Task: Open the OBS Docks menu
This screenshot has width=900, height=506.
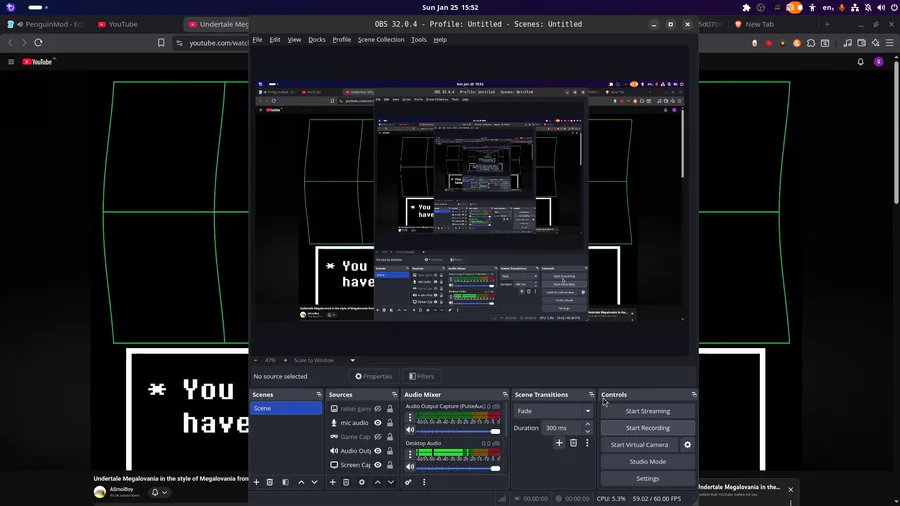Action: (x=317, y=40)
